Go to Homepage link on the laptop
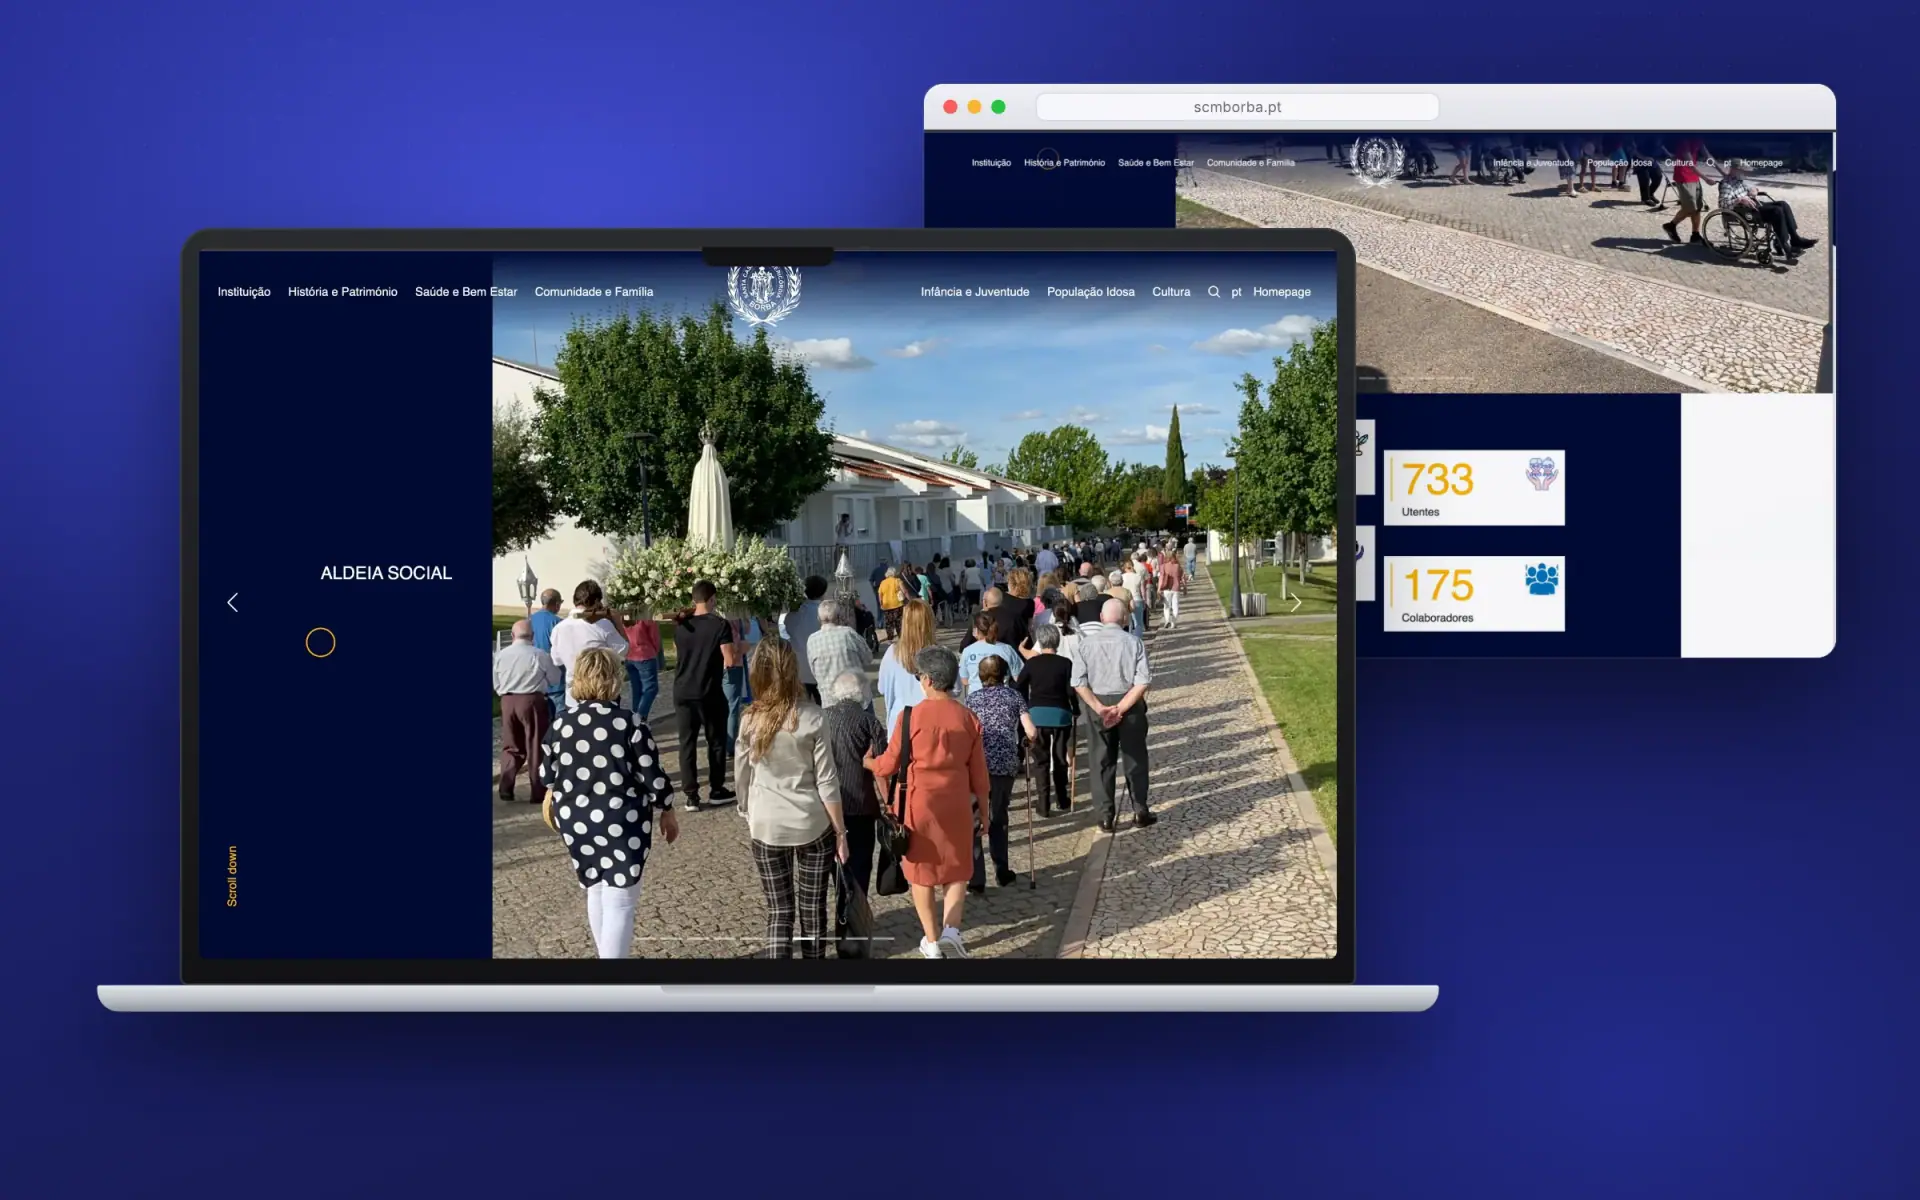Screen dimensions: 1920x1200 click(x=1282, y=292)
